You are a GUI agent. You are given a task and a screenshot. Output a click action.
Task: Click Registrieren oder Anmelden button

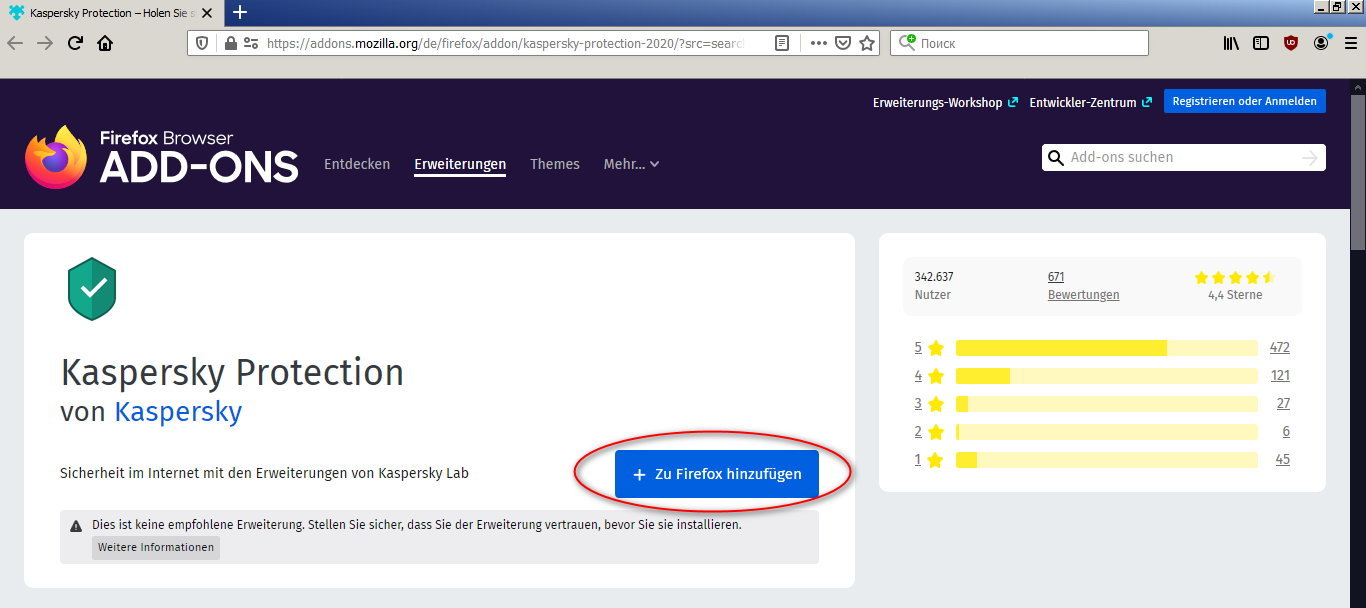coord(1245,101)
